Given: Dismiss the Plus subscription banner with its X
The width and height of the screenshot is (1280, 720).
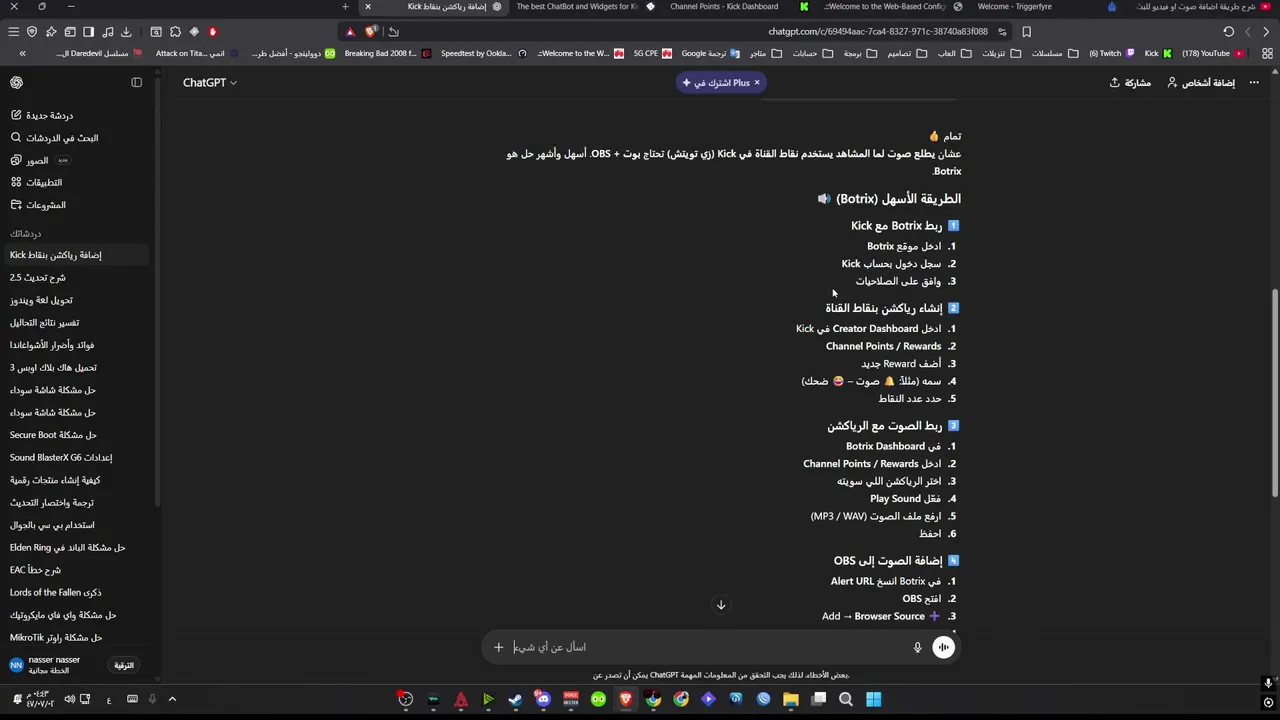Looking at the screenshot, I should click(x=757, y=83).
